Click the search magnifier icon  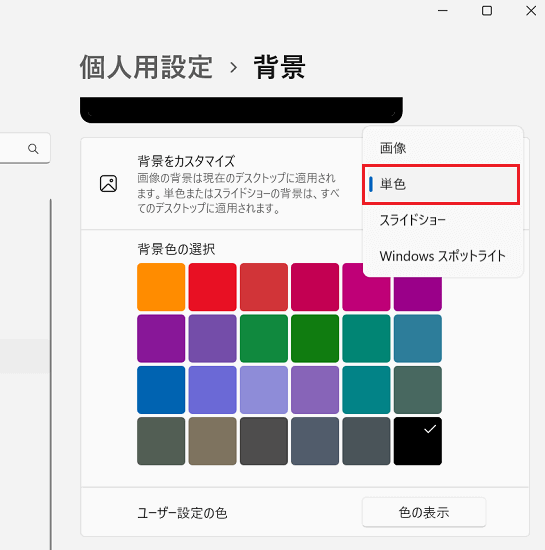click(x=33, y=149)
